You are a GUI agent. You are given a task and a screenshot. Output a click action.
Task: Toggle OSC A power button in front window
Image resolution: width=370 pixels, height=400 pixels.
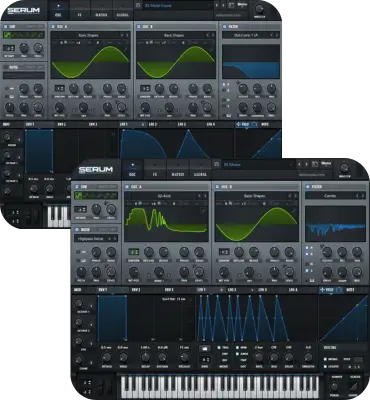tap(127, 187)
